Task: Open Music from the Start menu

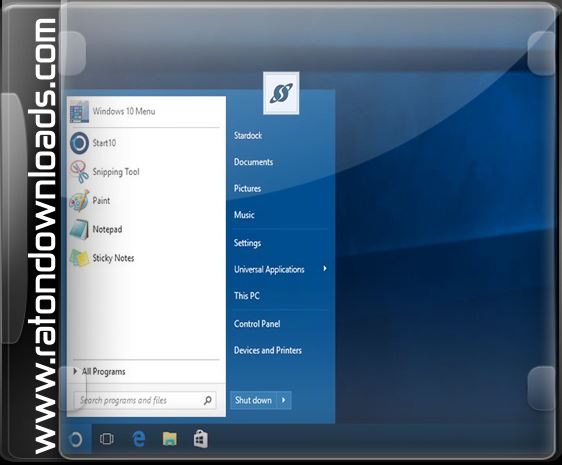Action: 244,215
